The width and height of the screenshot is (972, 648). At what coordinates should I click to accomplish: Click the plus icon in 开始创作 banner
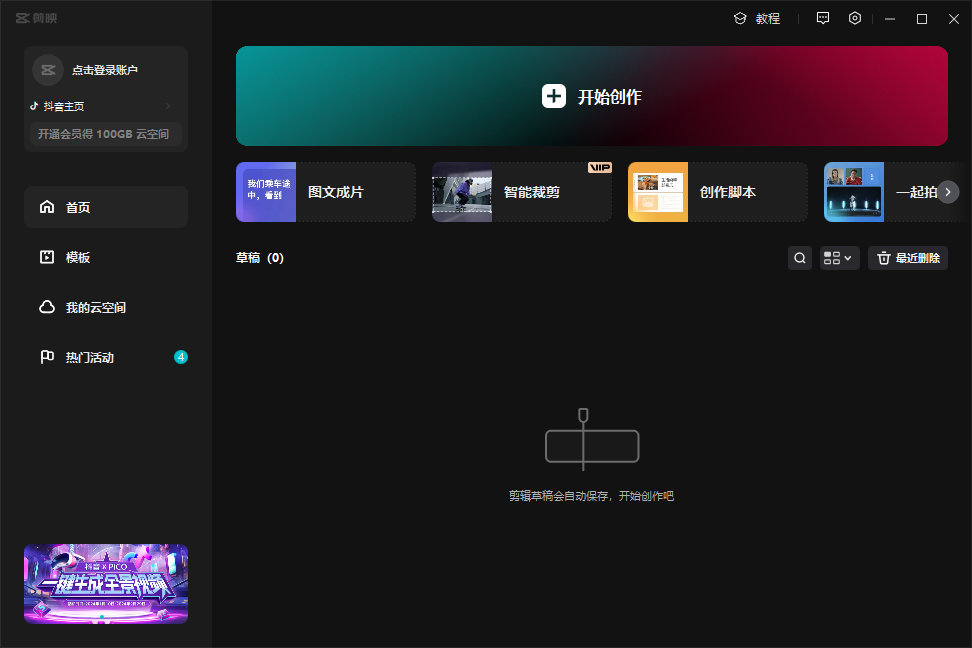(554, 96)
